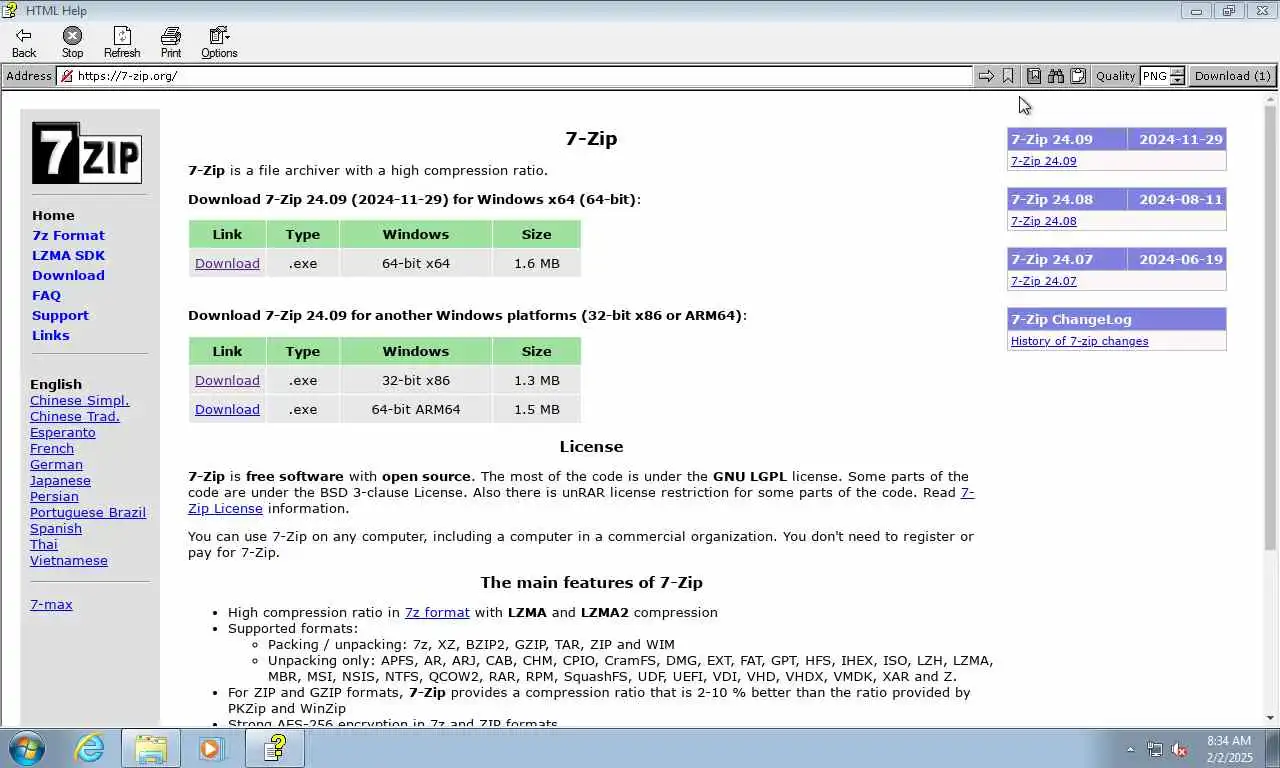1280x768 pixels.
Task: Switch language to Portuguese Brazil
Action: pyautogui.click(x=88, y=512)
